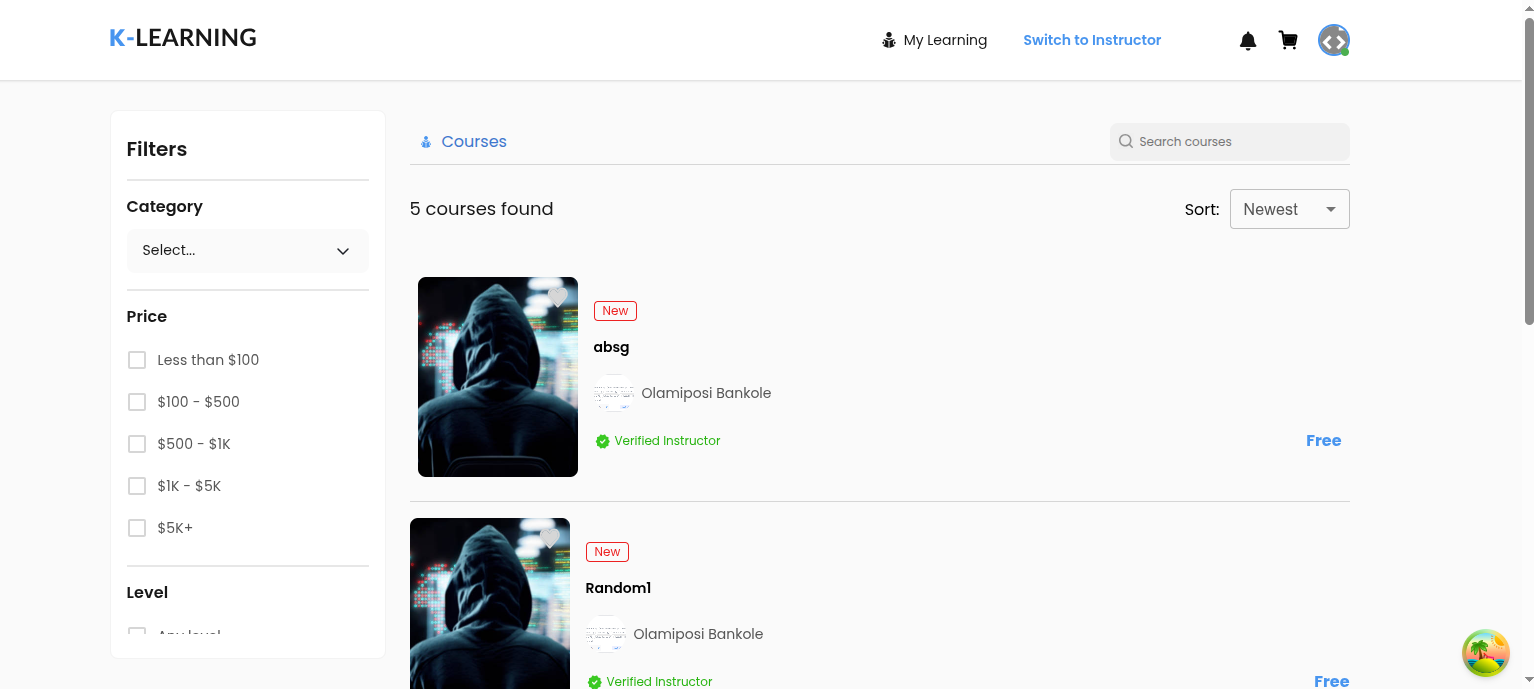Image resolution: width=1534 pixels, height=689 pixels.
Task: Open the user profile avatar
Action: [x=1333, y=40]
